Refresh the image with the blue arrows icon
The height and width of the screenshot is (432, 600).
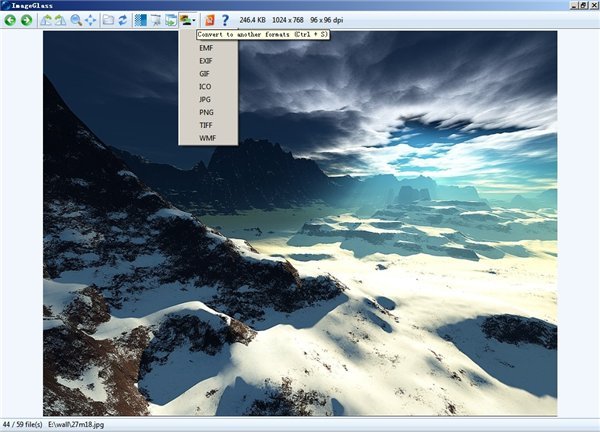[x=122, y=20]
